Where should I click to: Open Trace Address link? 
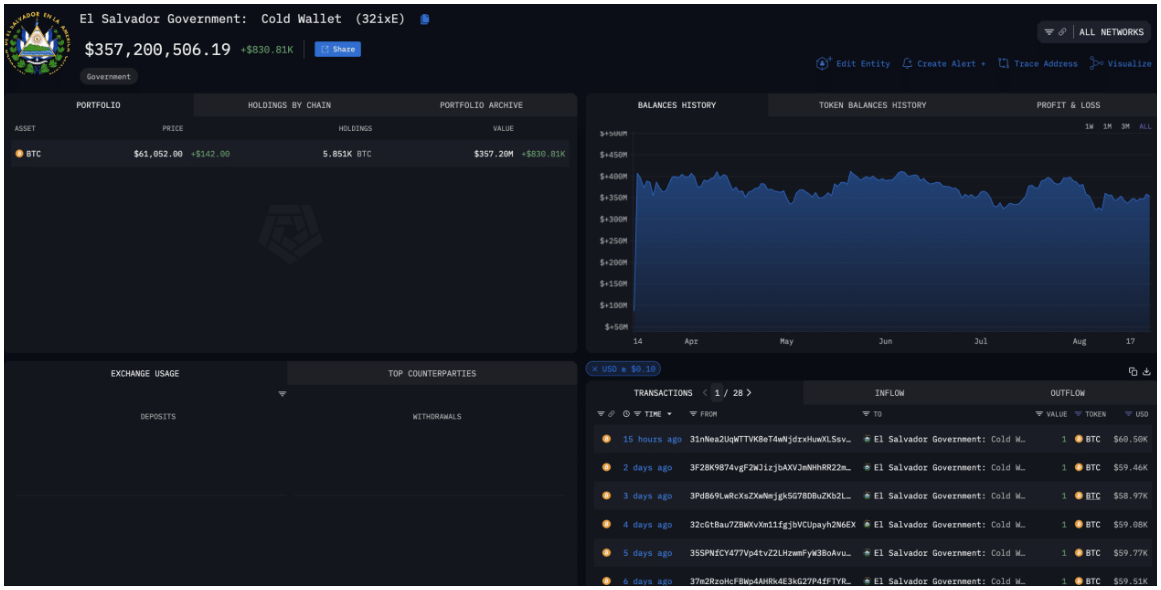pos(1045,64)
